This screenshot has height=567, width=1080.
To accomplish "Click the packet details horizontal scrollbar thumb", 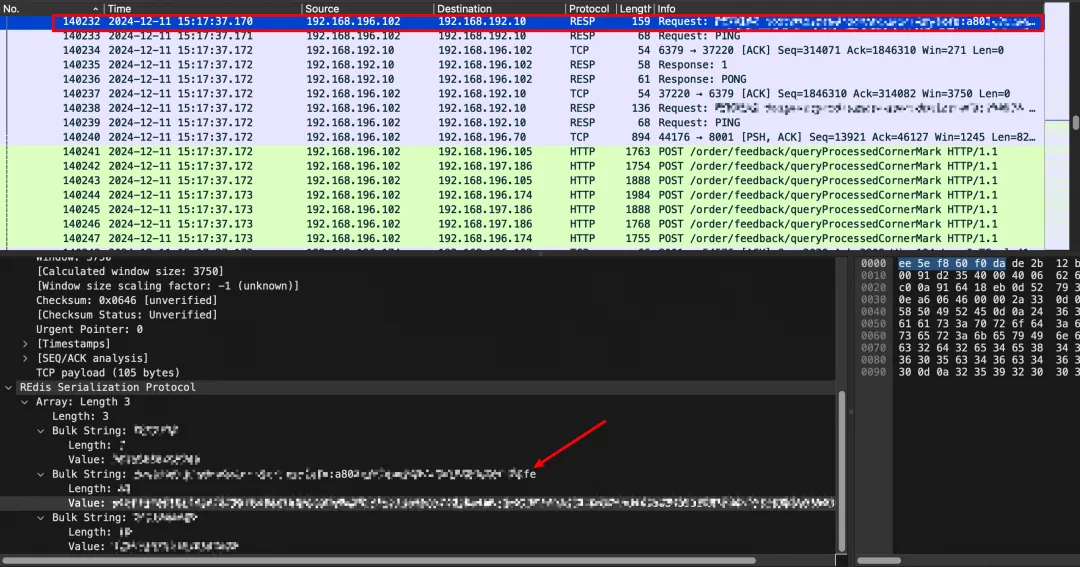I will (379, 560).
